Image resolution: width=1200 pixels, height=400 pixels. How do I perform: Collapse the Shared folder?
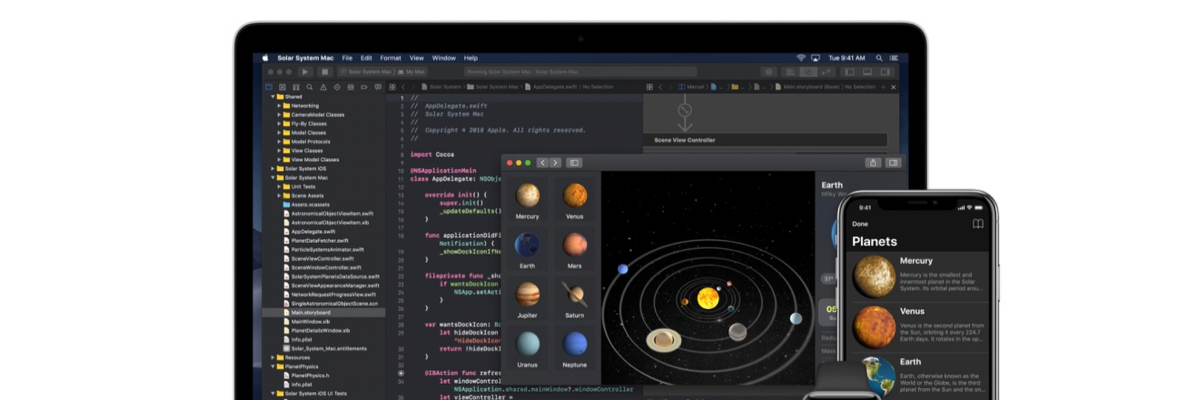pos(272,97)
